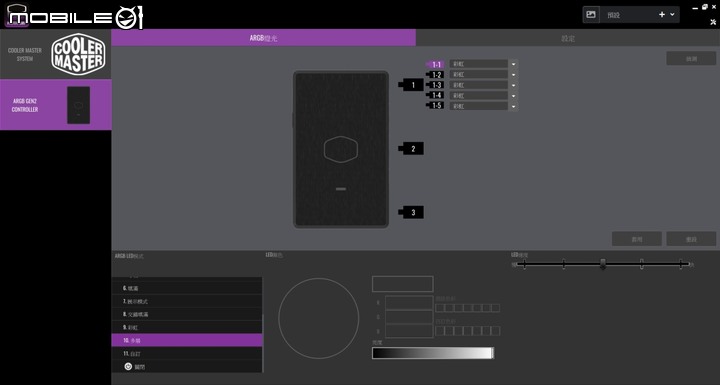The width and height of the screenshot is (720, 385).
Task: Click the 重設 reset button
Action: coord(691,239)
